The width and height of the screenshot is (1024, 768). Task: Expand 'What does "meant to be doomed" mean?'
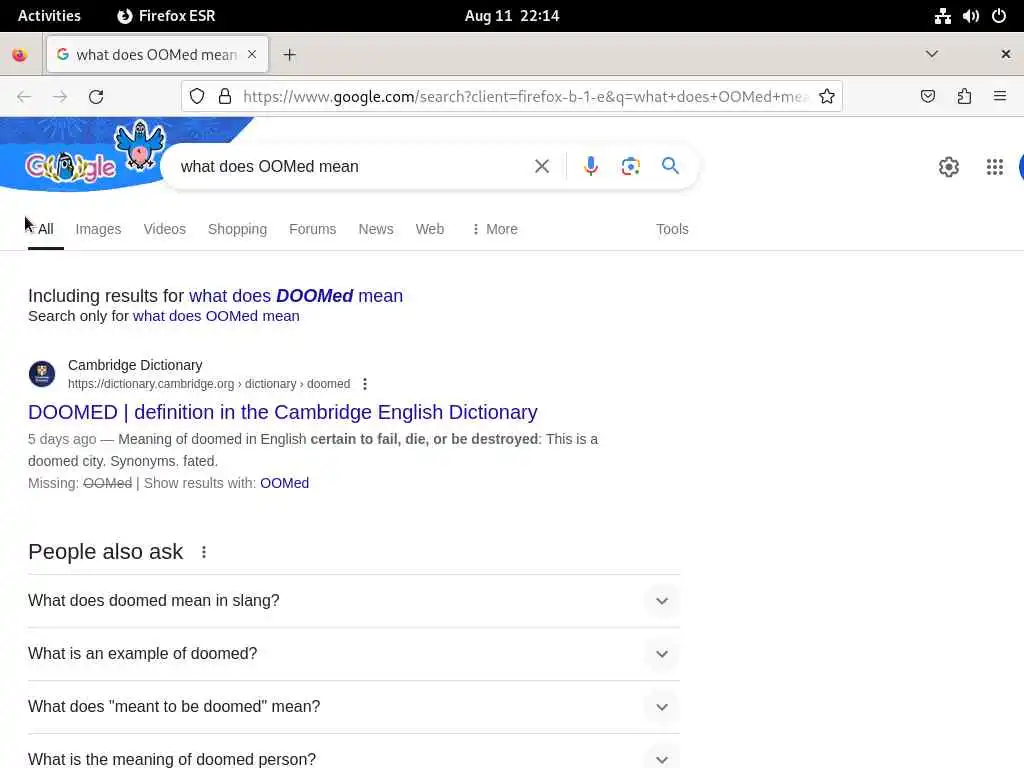pos(354,707)
